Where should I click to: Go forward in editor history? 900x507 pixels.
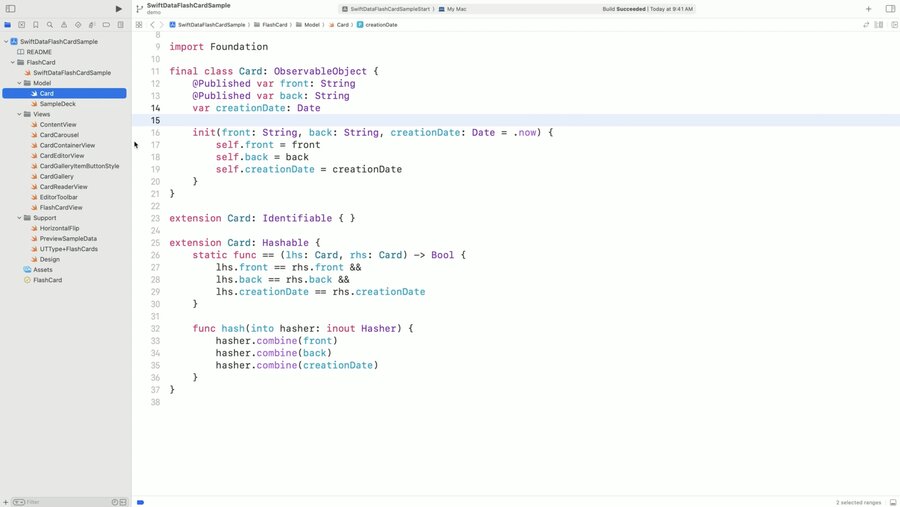tap(161, 25)
